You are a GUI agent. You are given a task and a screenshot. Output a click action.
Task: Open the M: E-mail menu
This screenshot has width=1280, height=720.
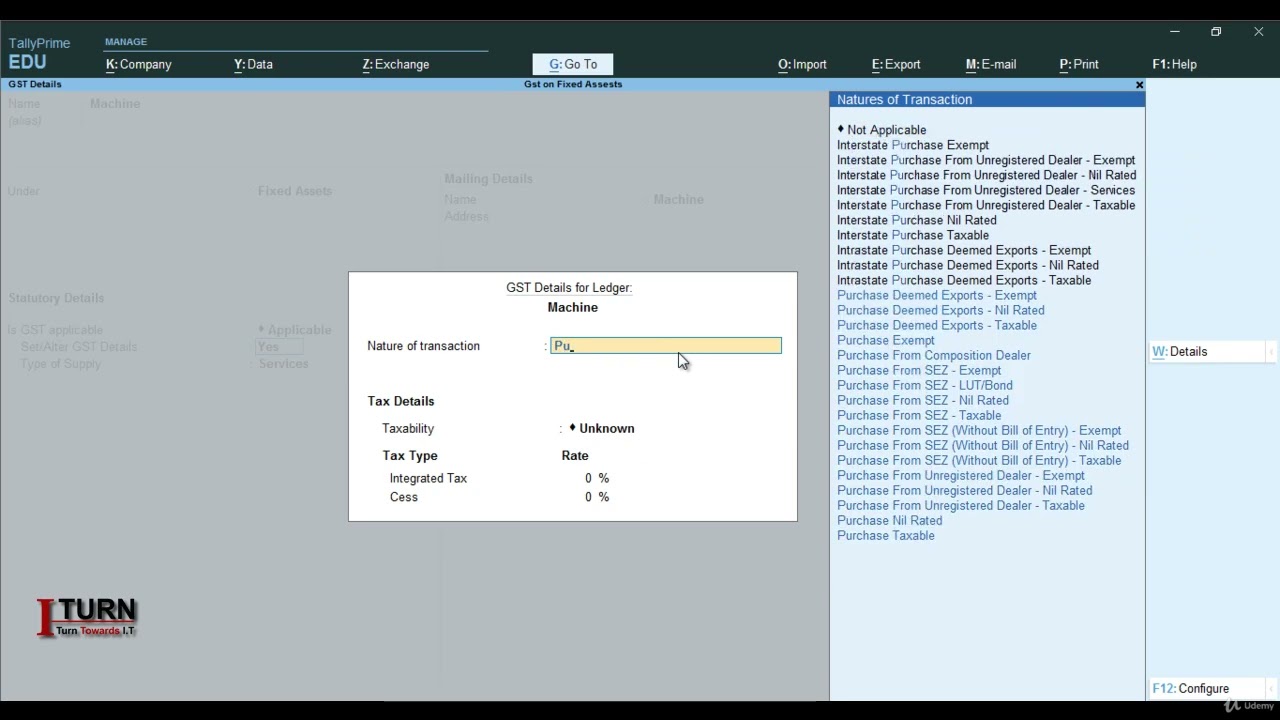(x=991, y=64)
